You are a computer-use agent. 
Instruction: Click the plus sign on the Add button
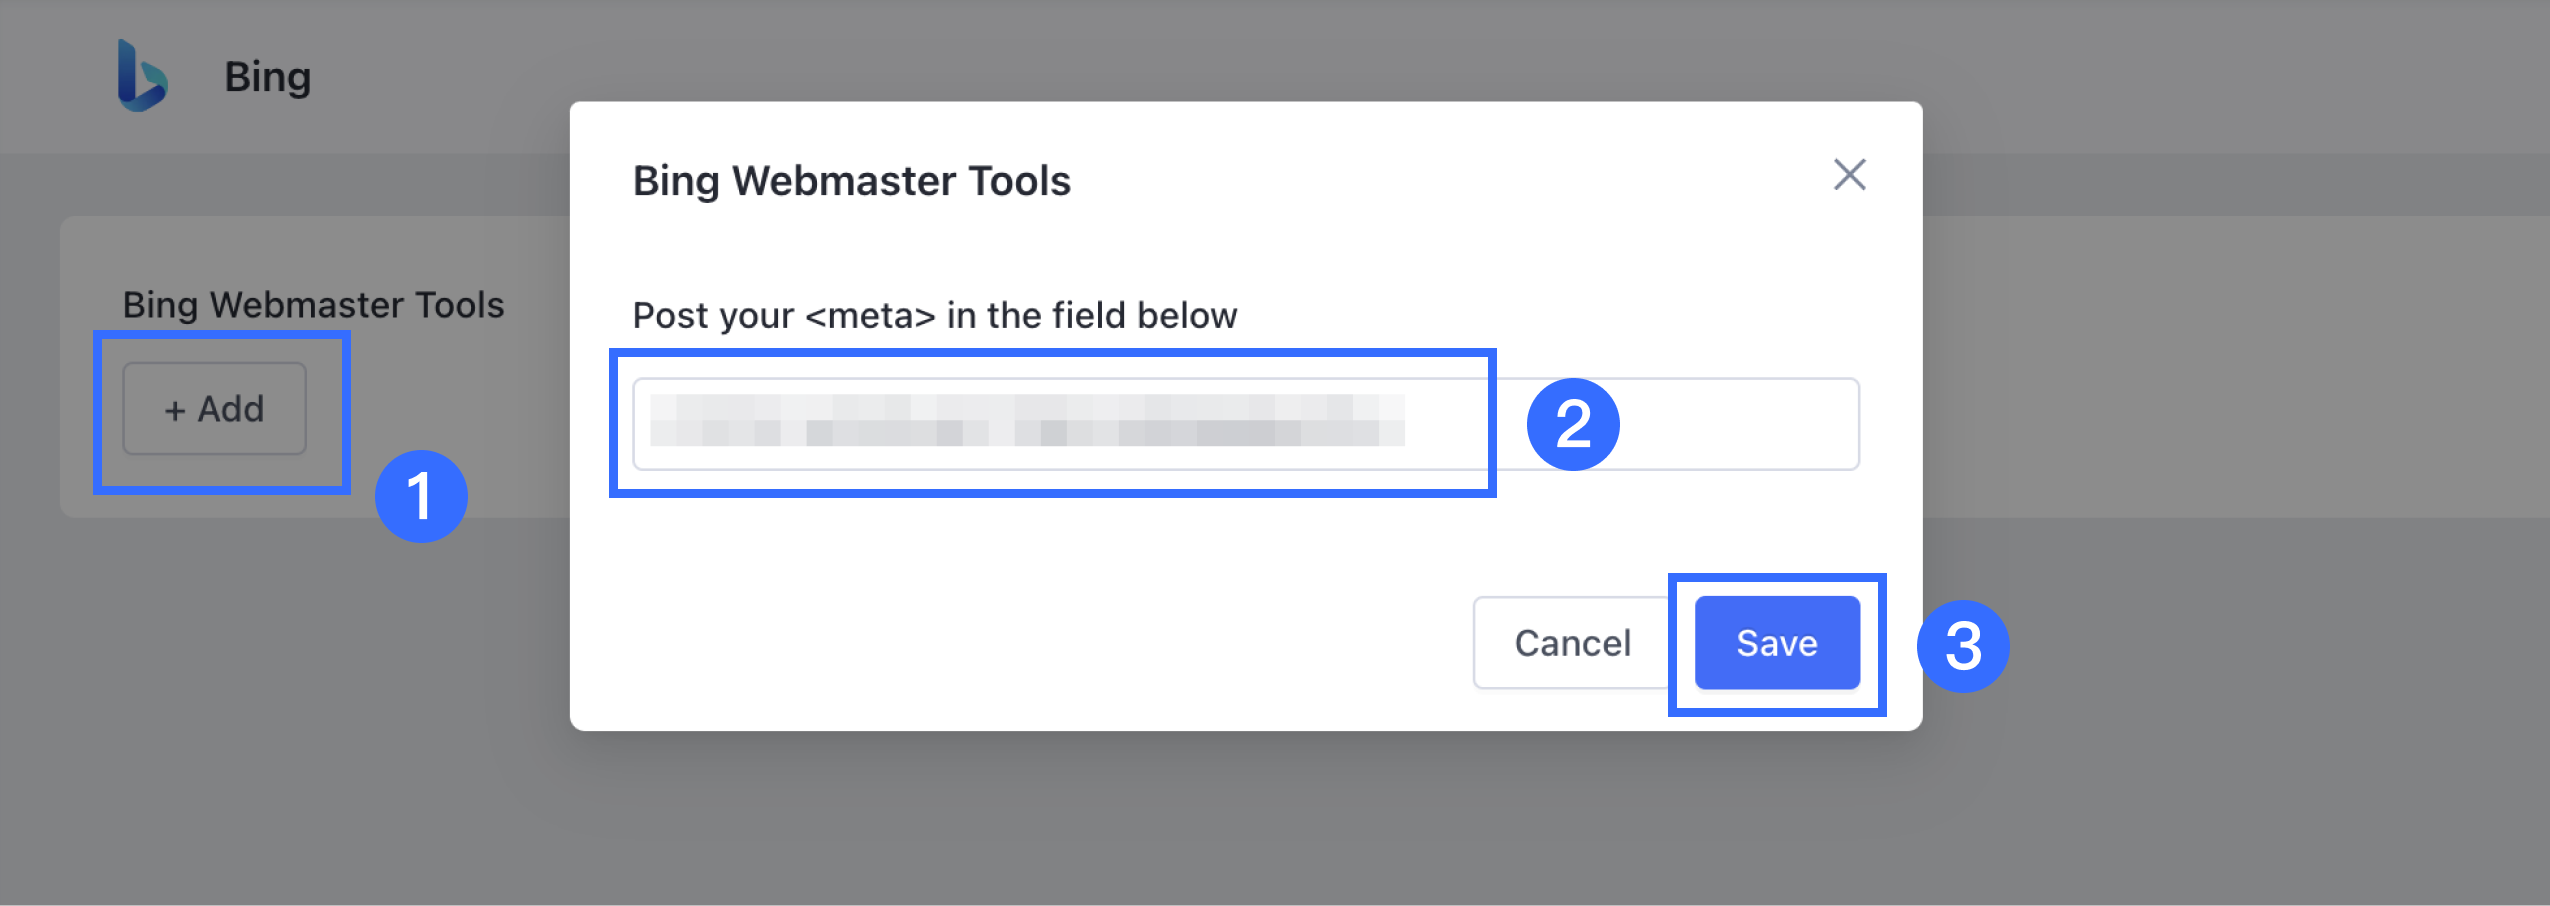[175, 410]
